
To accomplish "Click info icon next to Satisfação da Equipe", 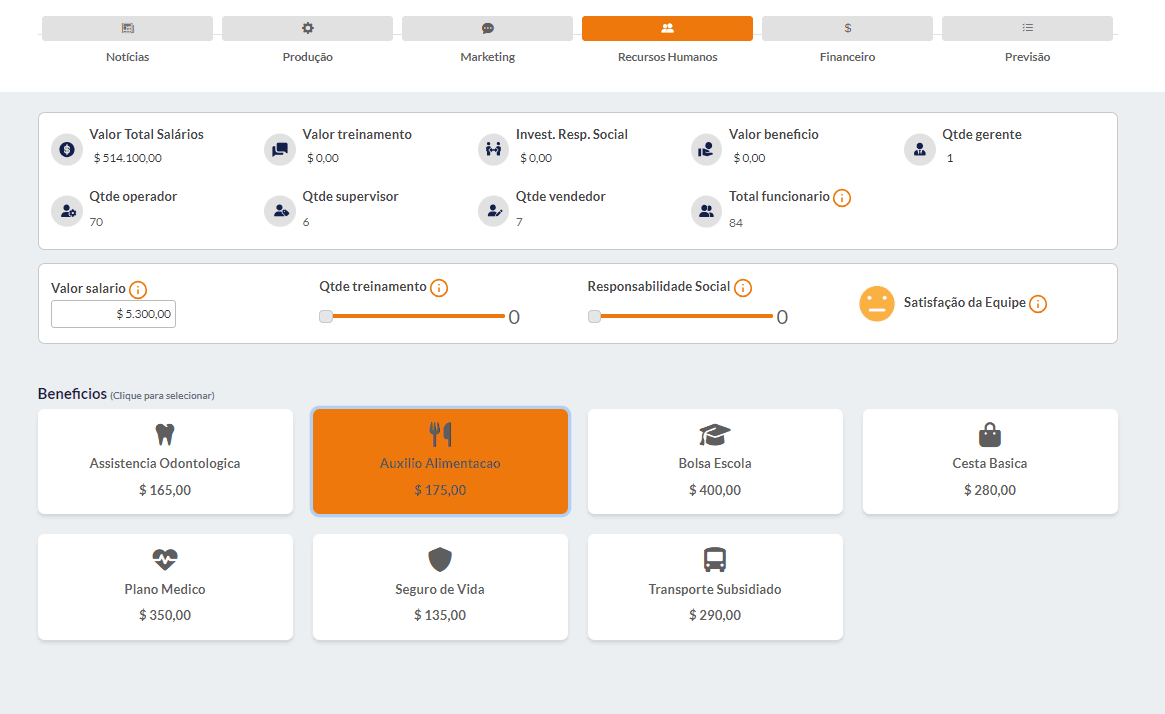I will click(1038, 304).
